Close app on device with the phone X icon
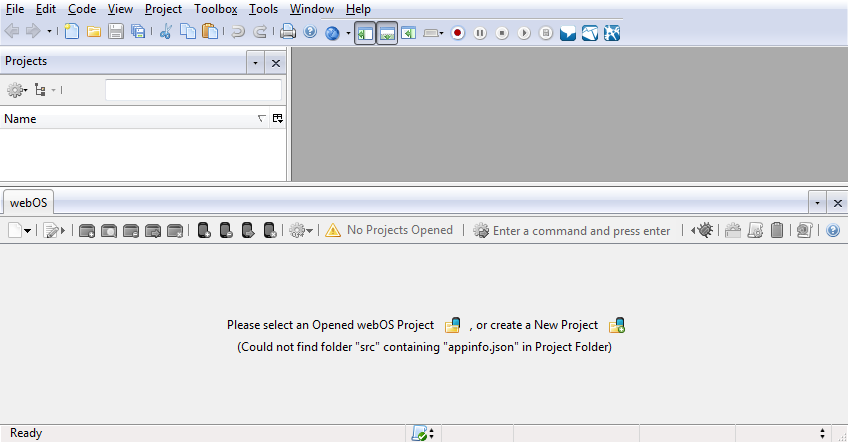 (270, 230)
